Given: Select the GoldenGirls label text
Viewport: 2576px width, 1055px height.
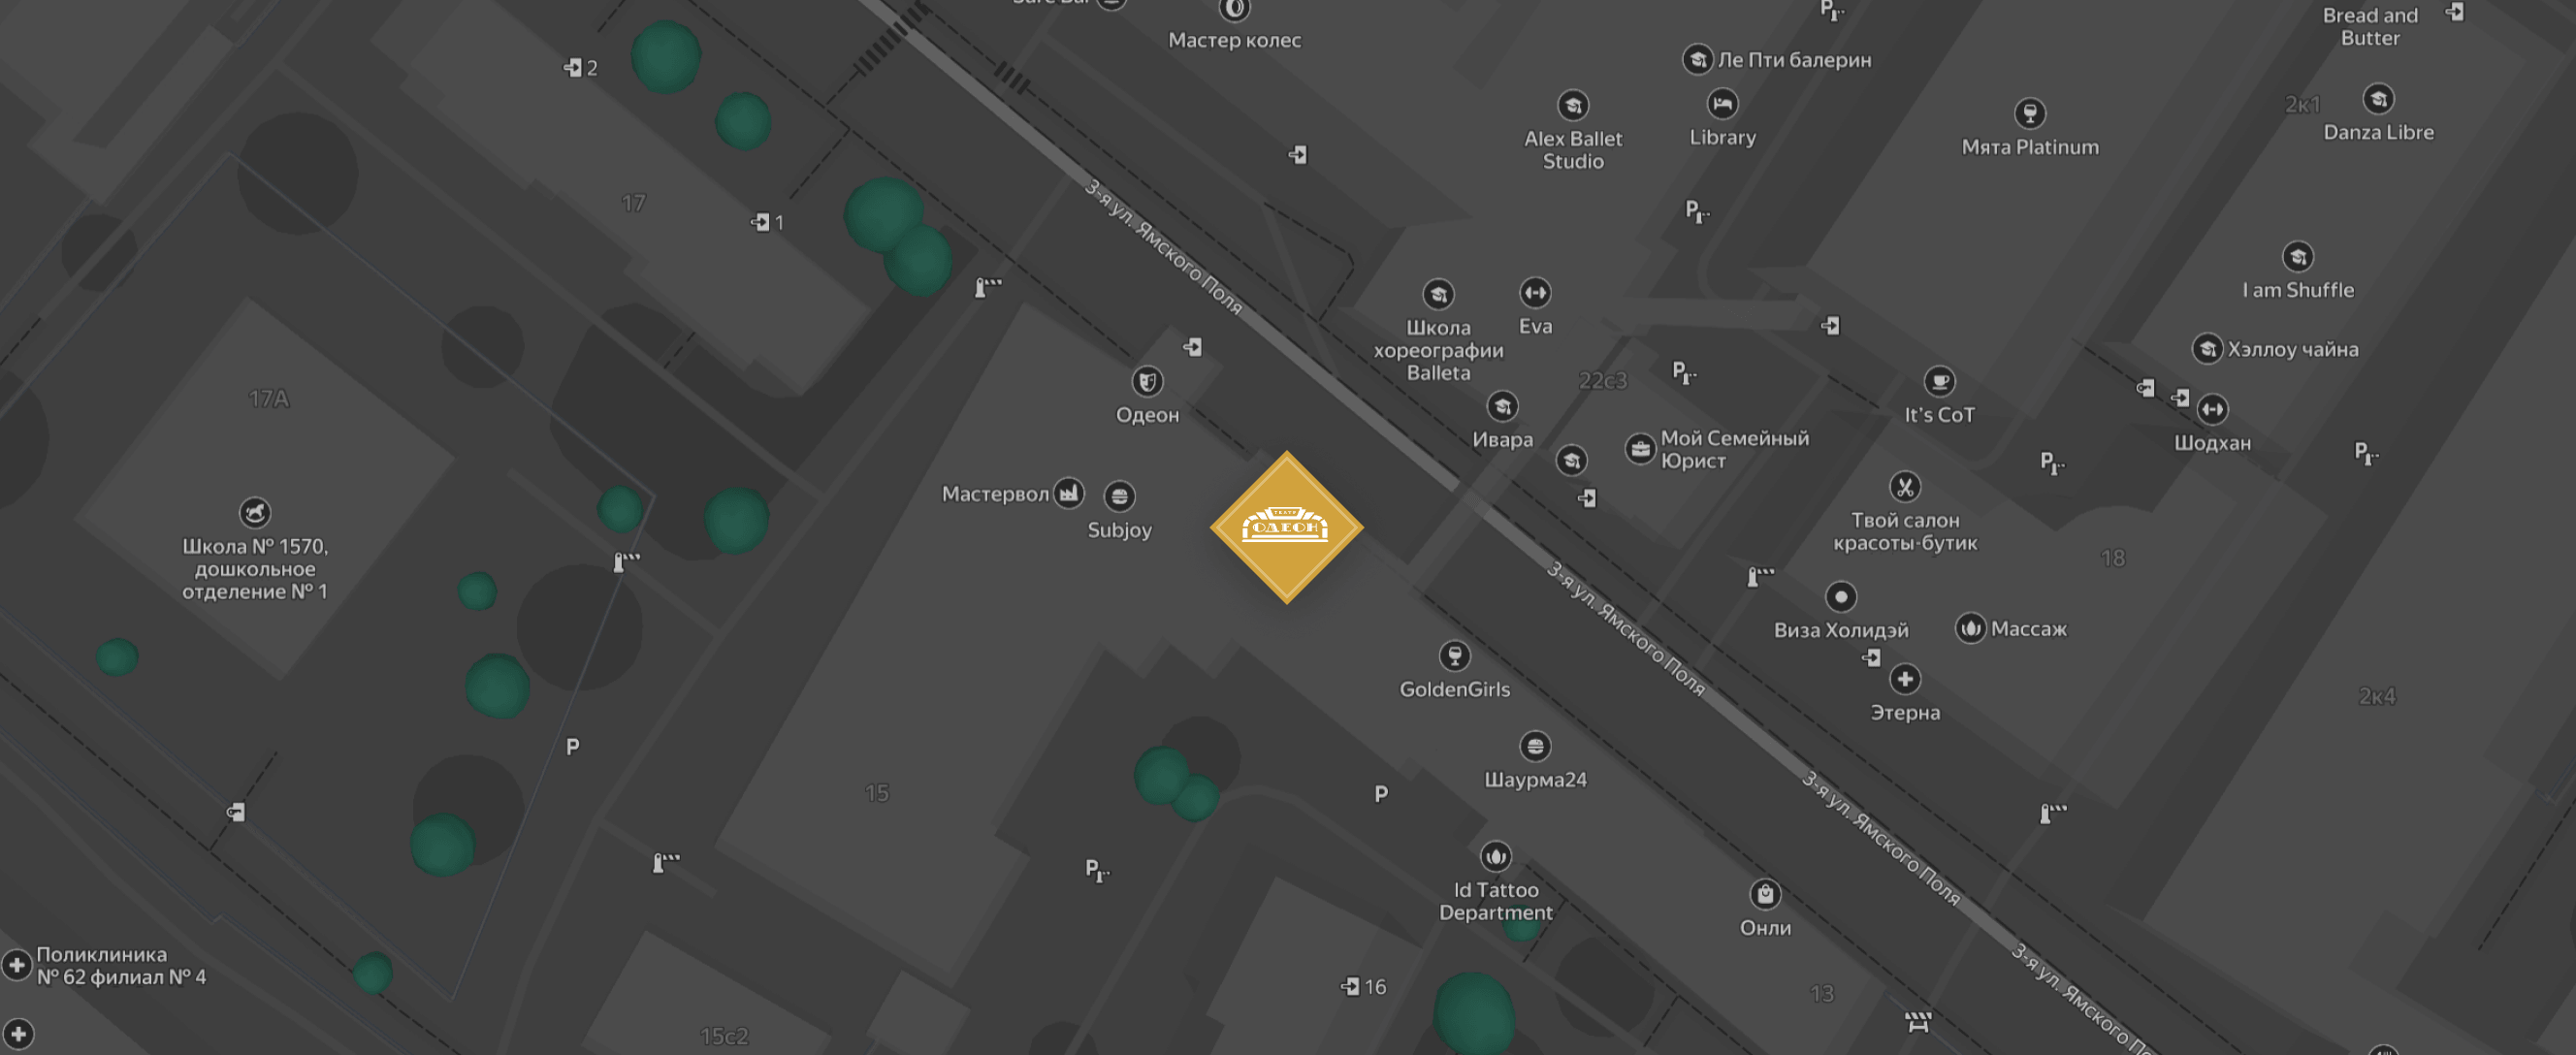Looking at the screenshot, I should pos(1454,689).
